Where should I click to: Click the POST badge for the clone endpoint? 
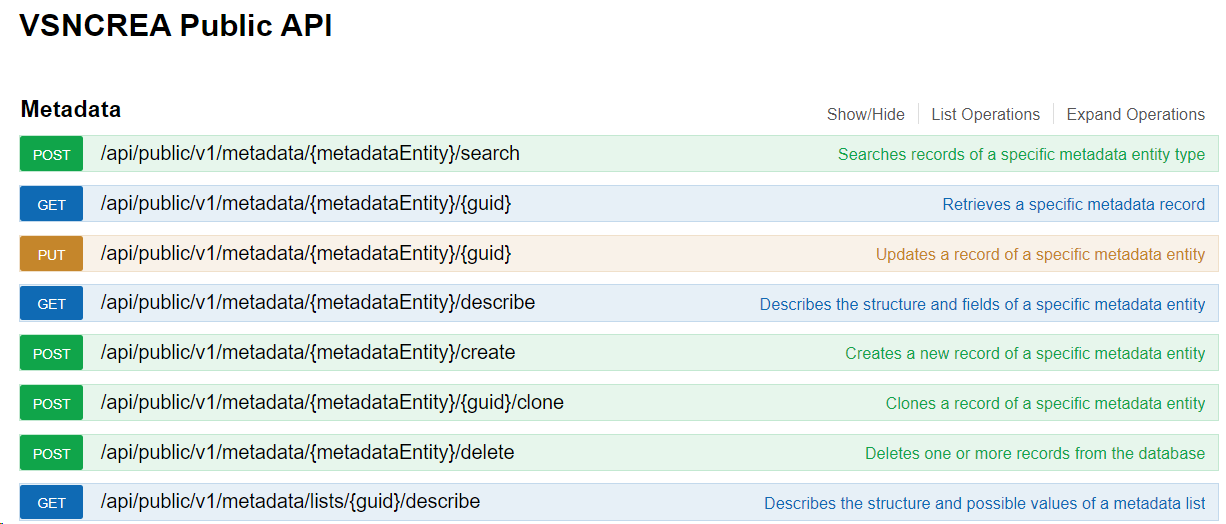click(51, 404)
